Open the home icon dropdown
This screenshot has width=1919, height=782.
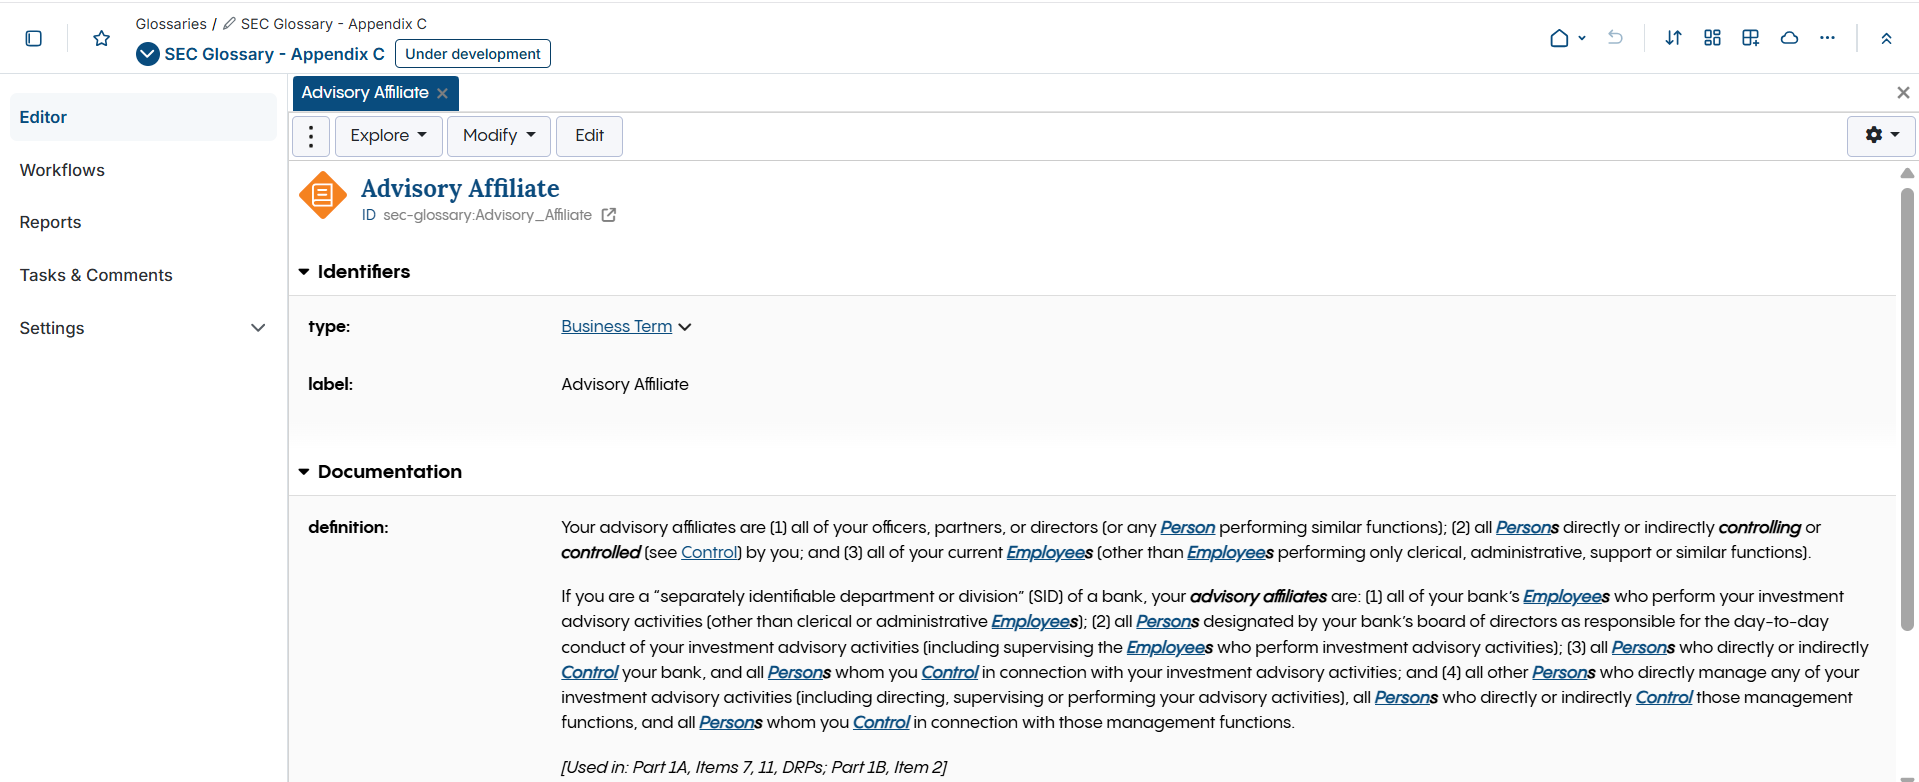[x=1567, y=38]
